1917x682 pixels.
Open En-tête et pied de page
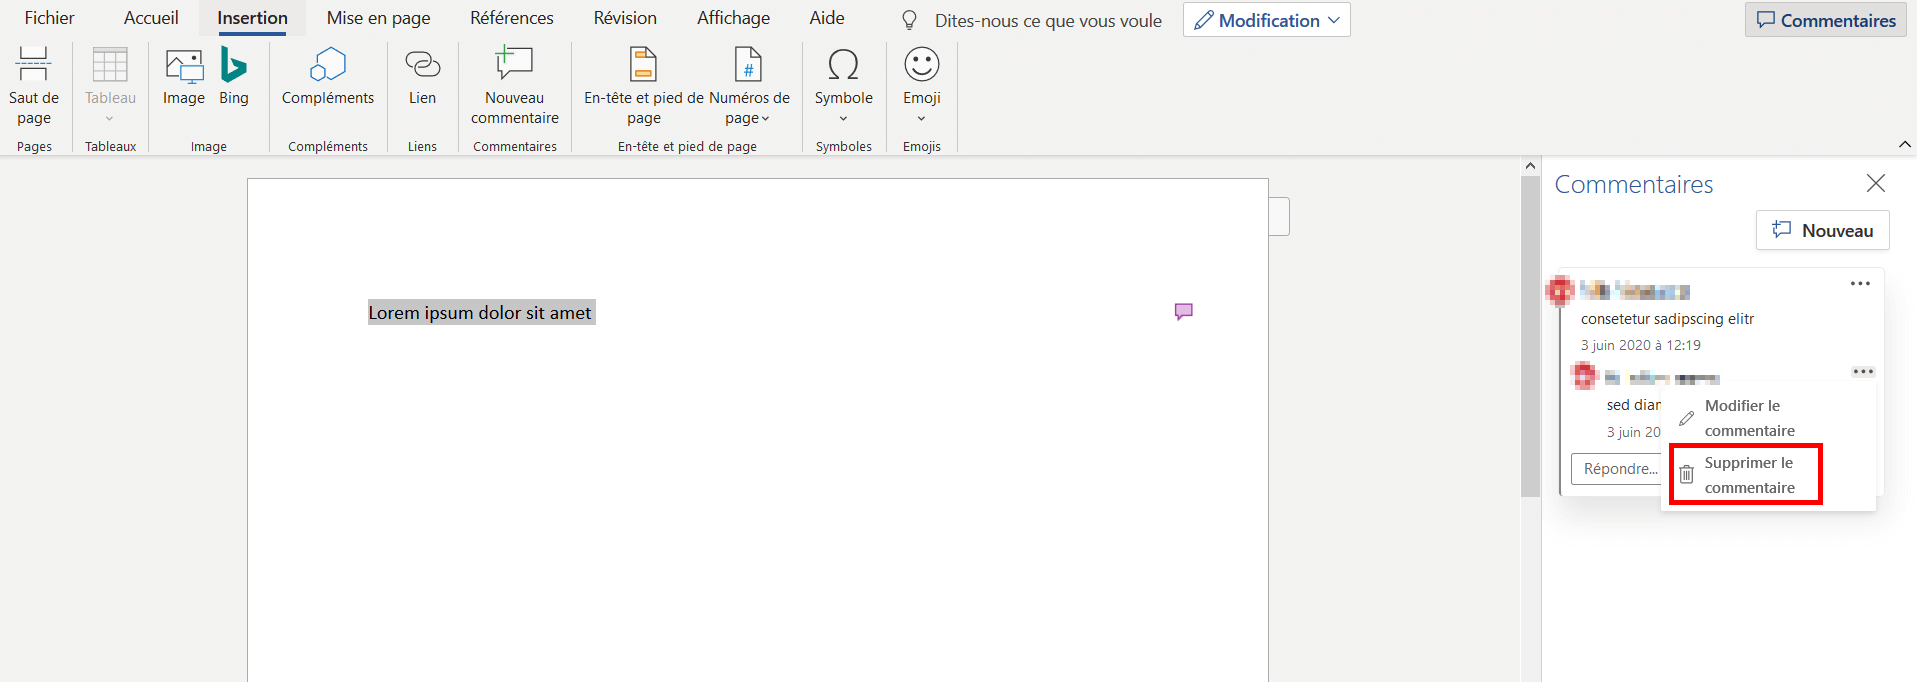click(x=644, y=86)
